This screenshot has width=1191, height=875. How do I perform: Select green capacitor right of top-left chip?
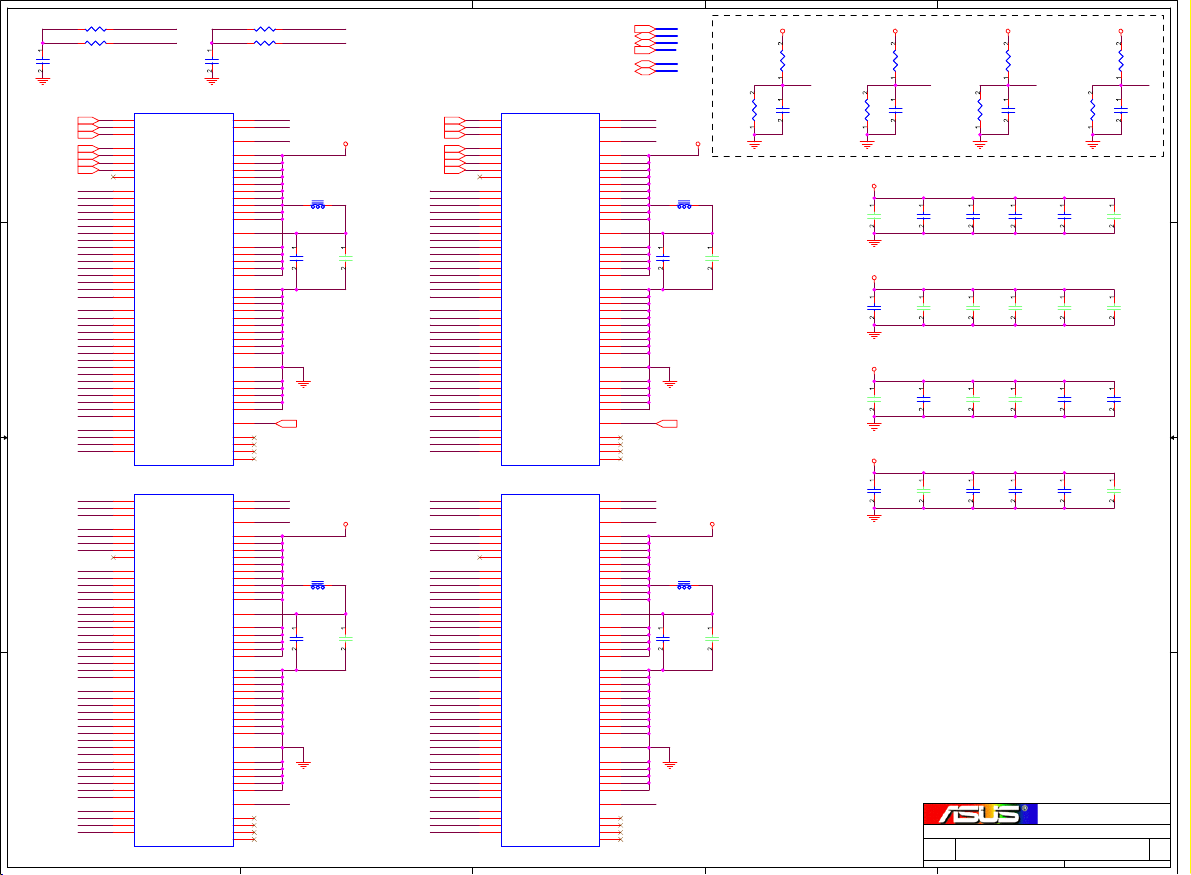(345, 259)
